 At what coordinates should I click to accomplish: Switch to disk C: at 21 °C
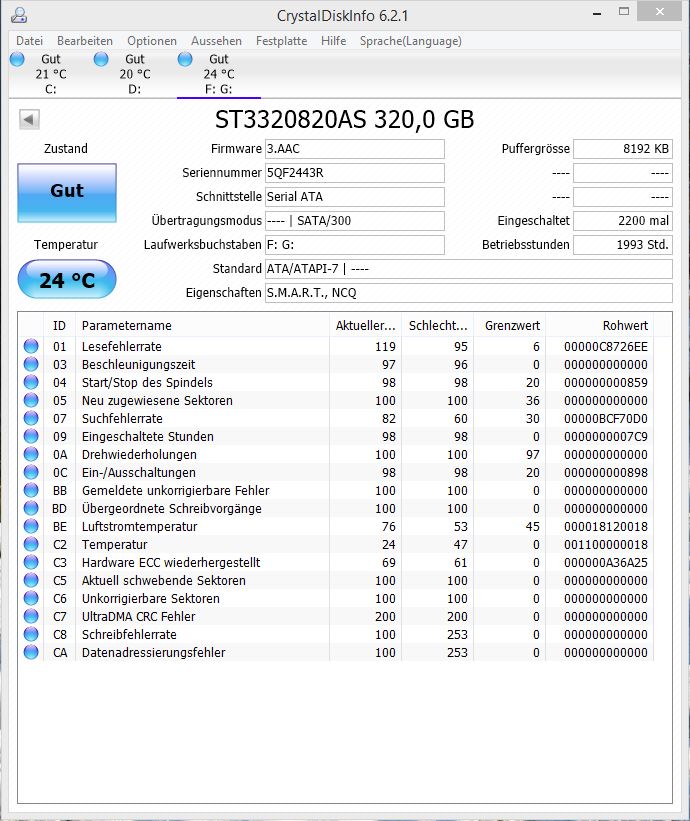click(51, 74)
